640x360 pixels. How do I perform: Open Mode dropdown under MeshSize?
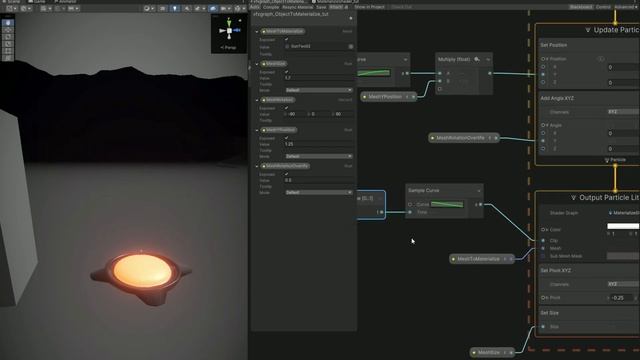(318, 90)
